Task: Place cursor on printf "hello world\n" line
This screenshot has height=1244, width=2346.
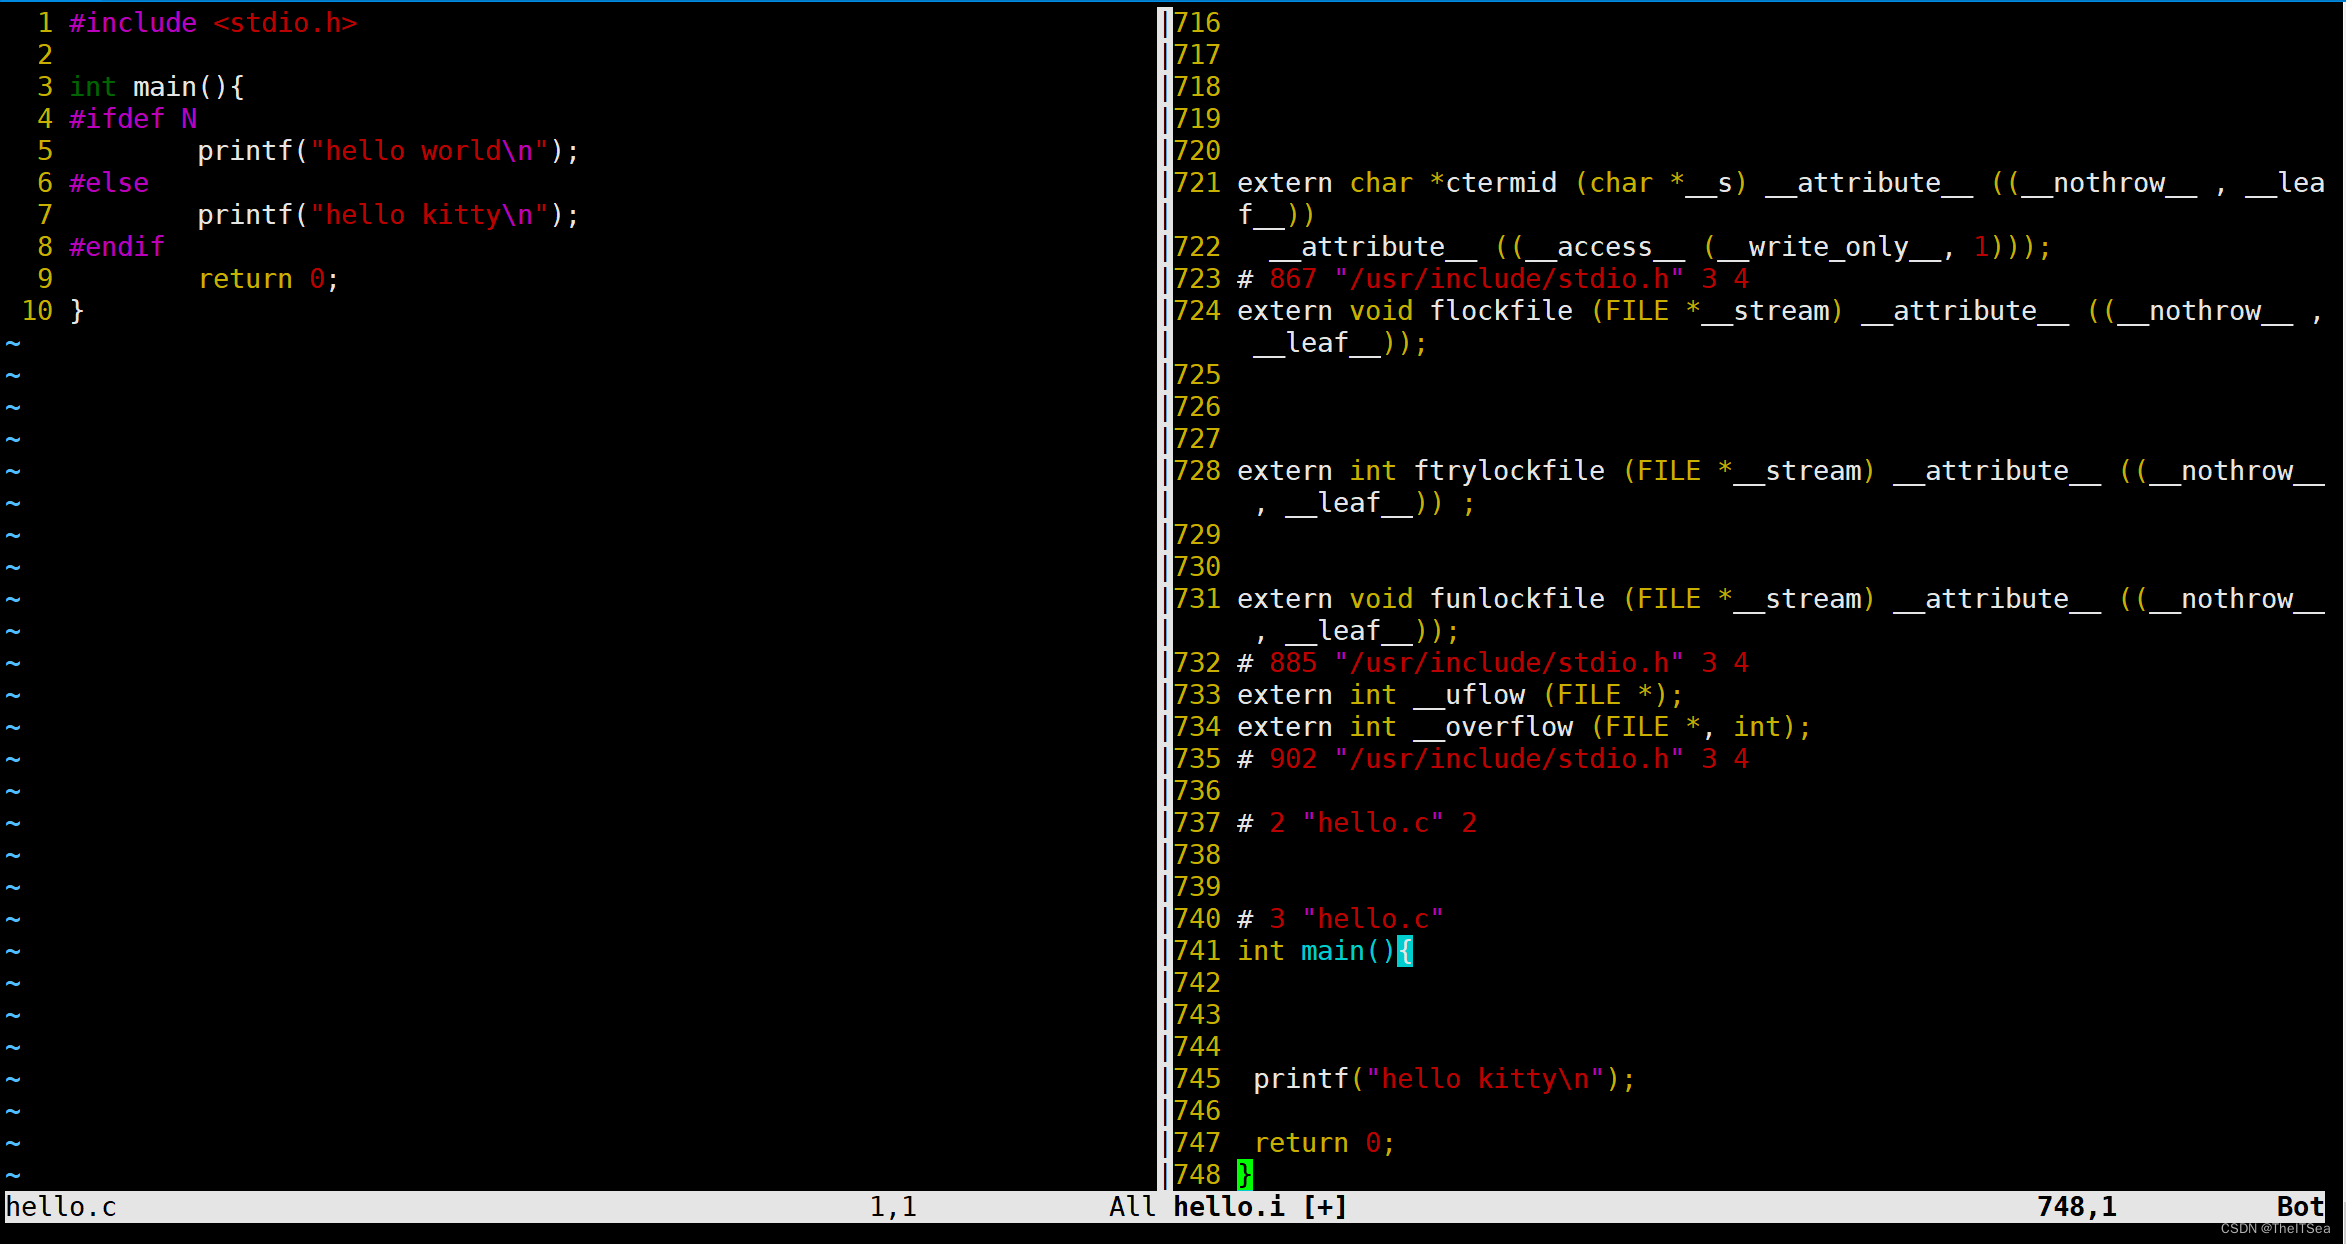Action: 388,150
